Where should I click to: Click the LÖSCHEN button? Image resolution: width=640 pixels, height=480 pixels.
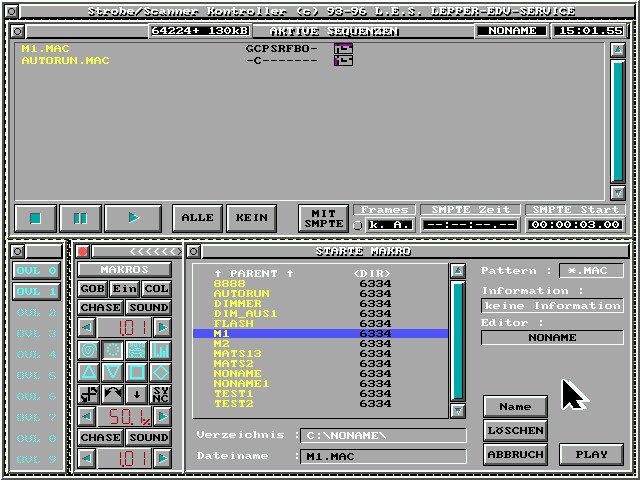point(515,431)
